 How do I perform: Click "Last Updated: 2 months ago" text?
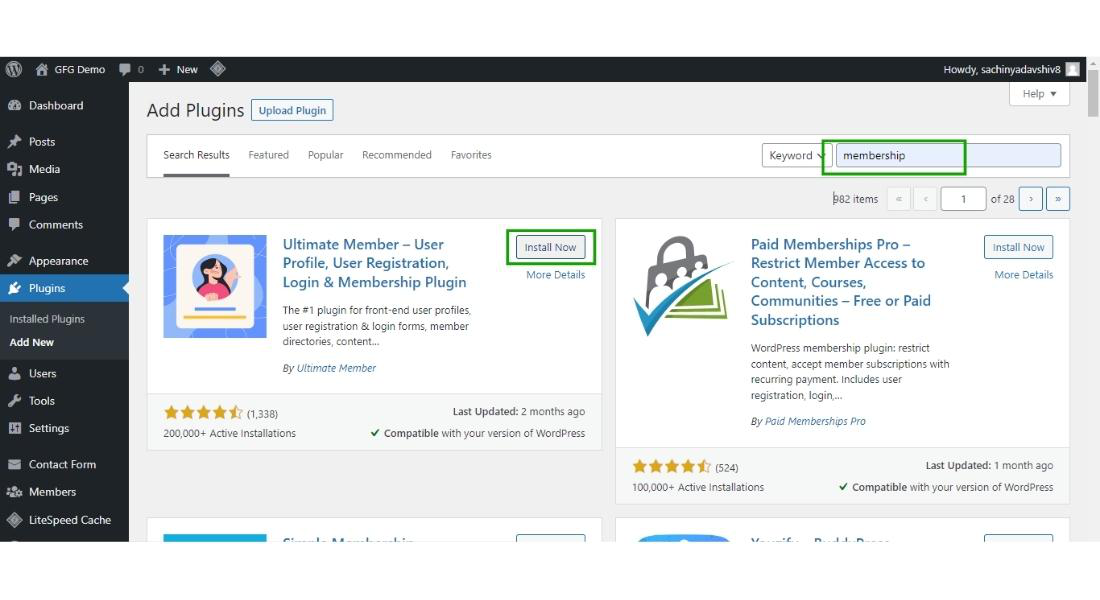[x=518, y=412]
